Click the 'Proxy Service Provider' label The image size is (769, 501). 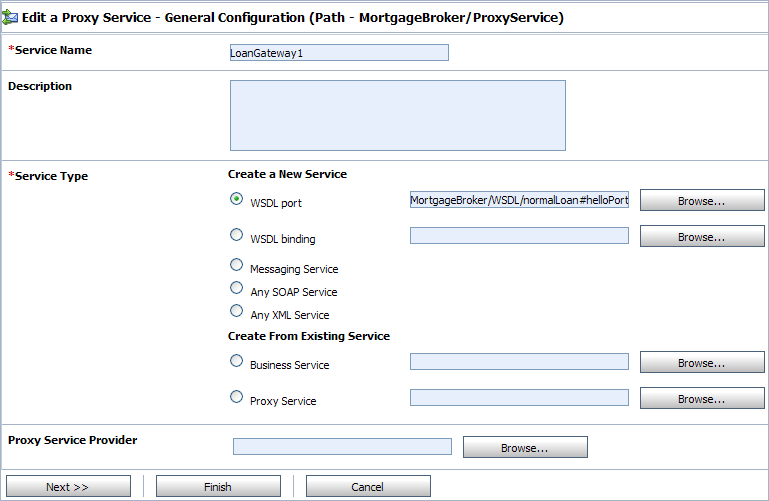(73, 440)
